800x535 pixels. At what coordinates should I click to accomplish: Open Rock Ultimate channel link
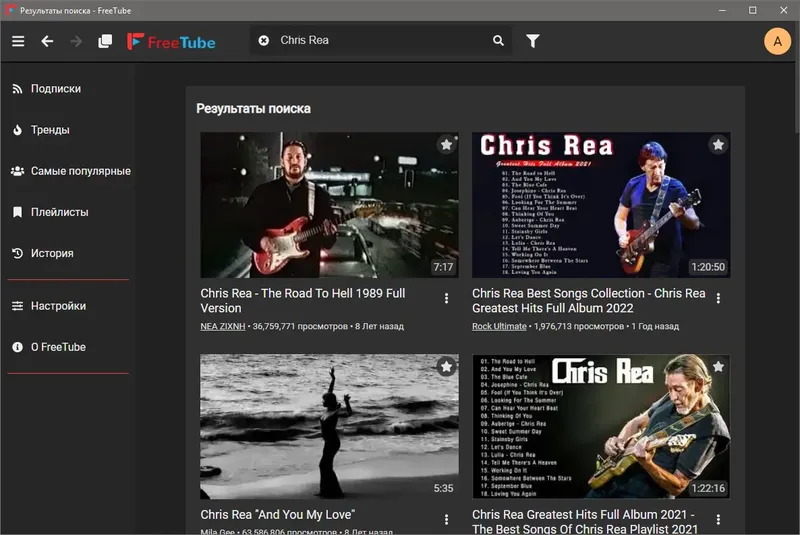[499, 326]
